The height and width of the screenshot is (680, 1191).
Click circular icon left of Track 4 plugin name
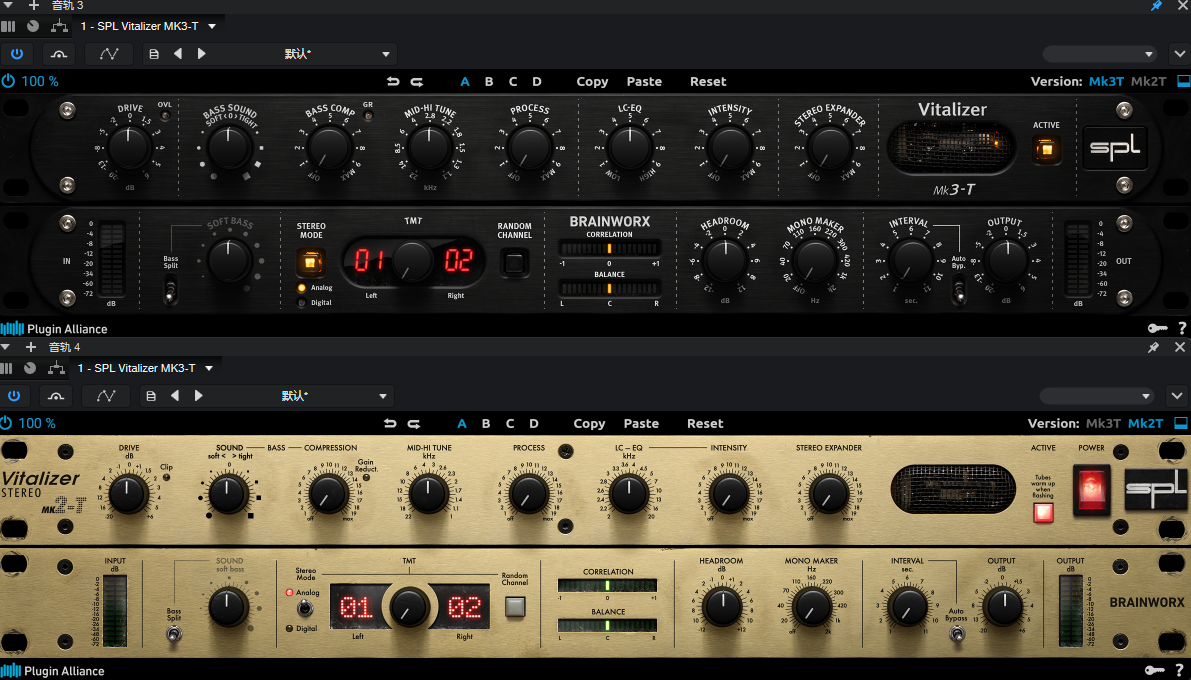[x=30, y=368]
